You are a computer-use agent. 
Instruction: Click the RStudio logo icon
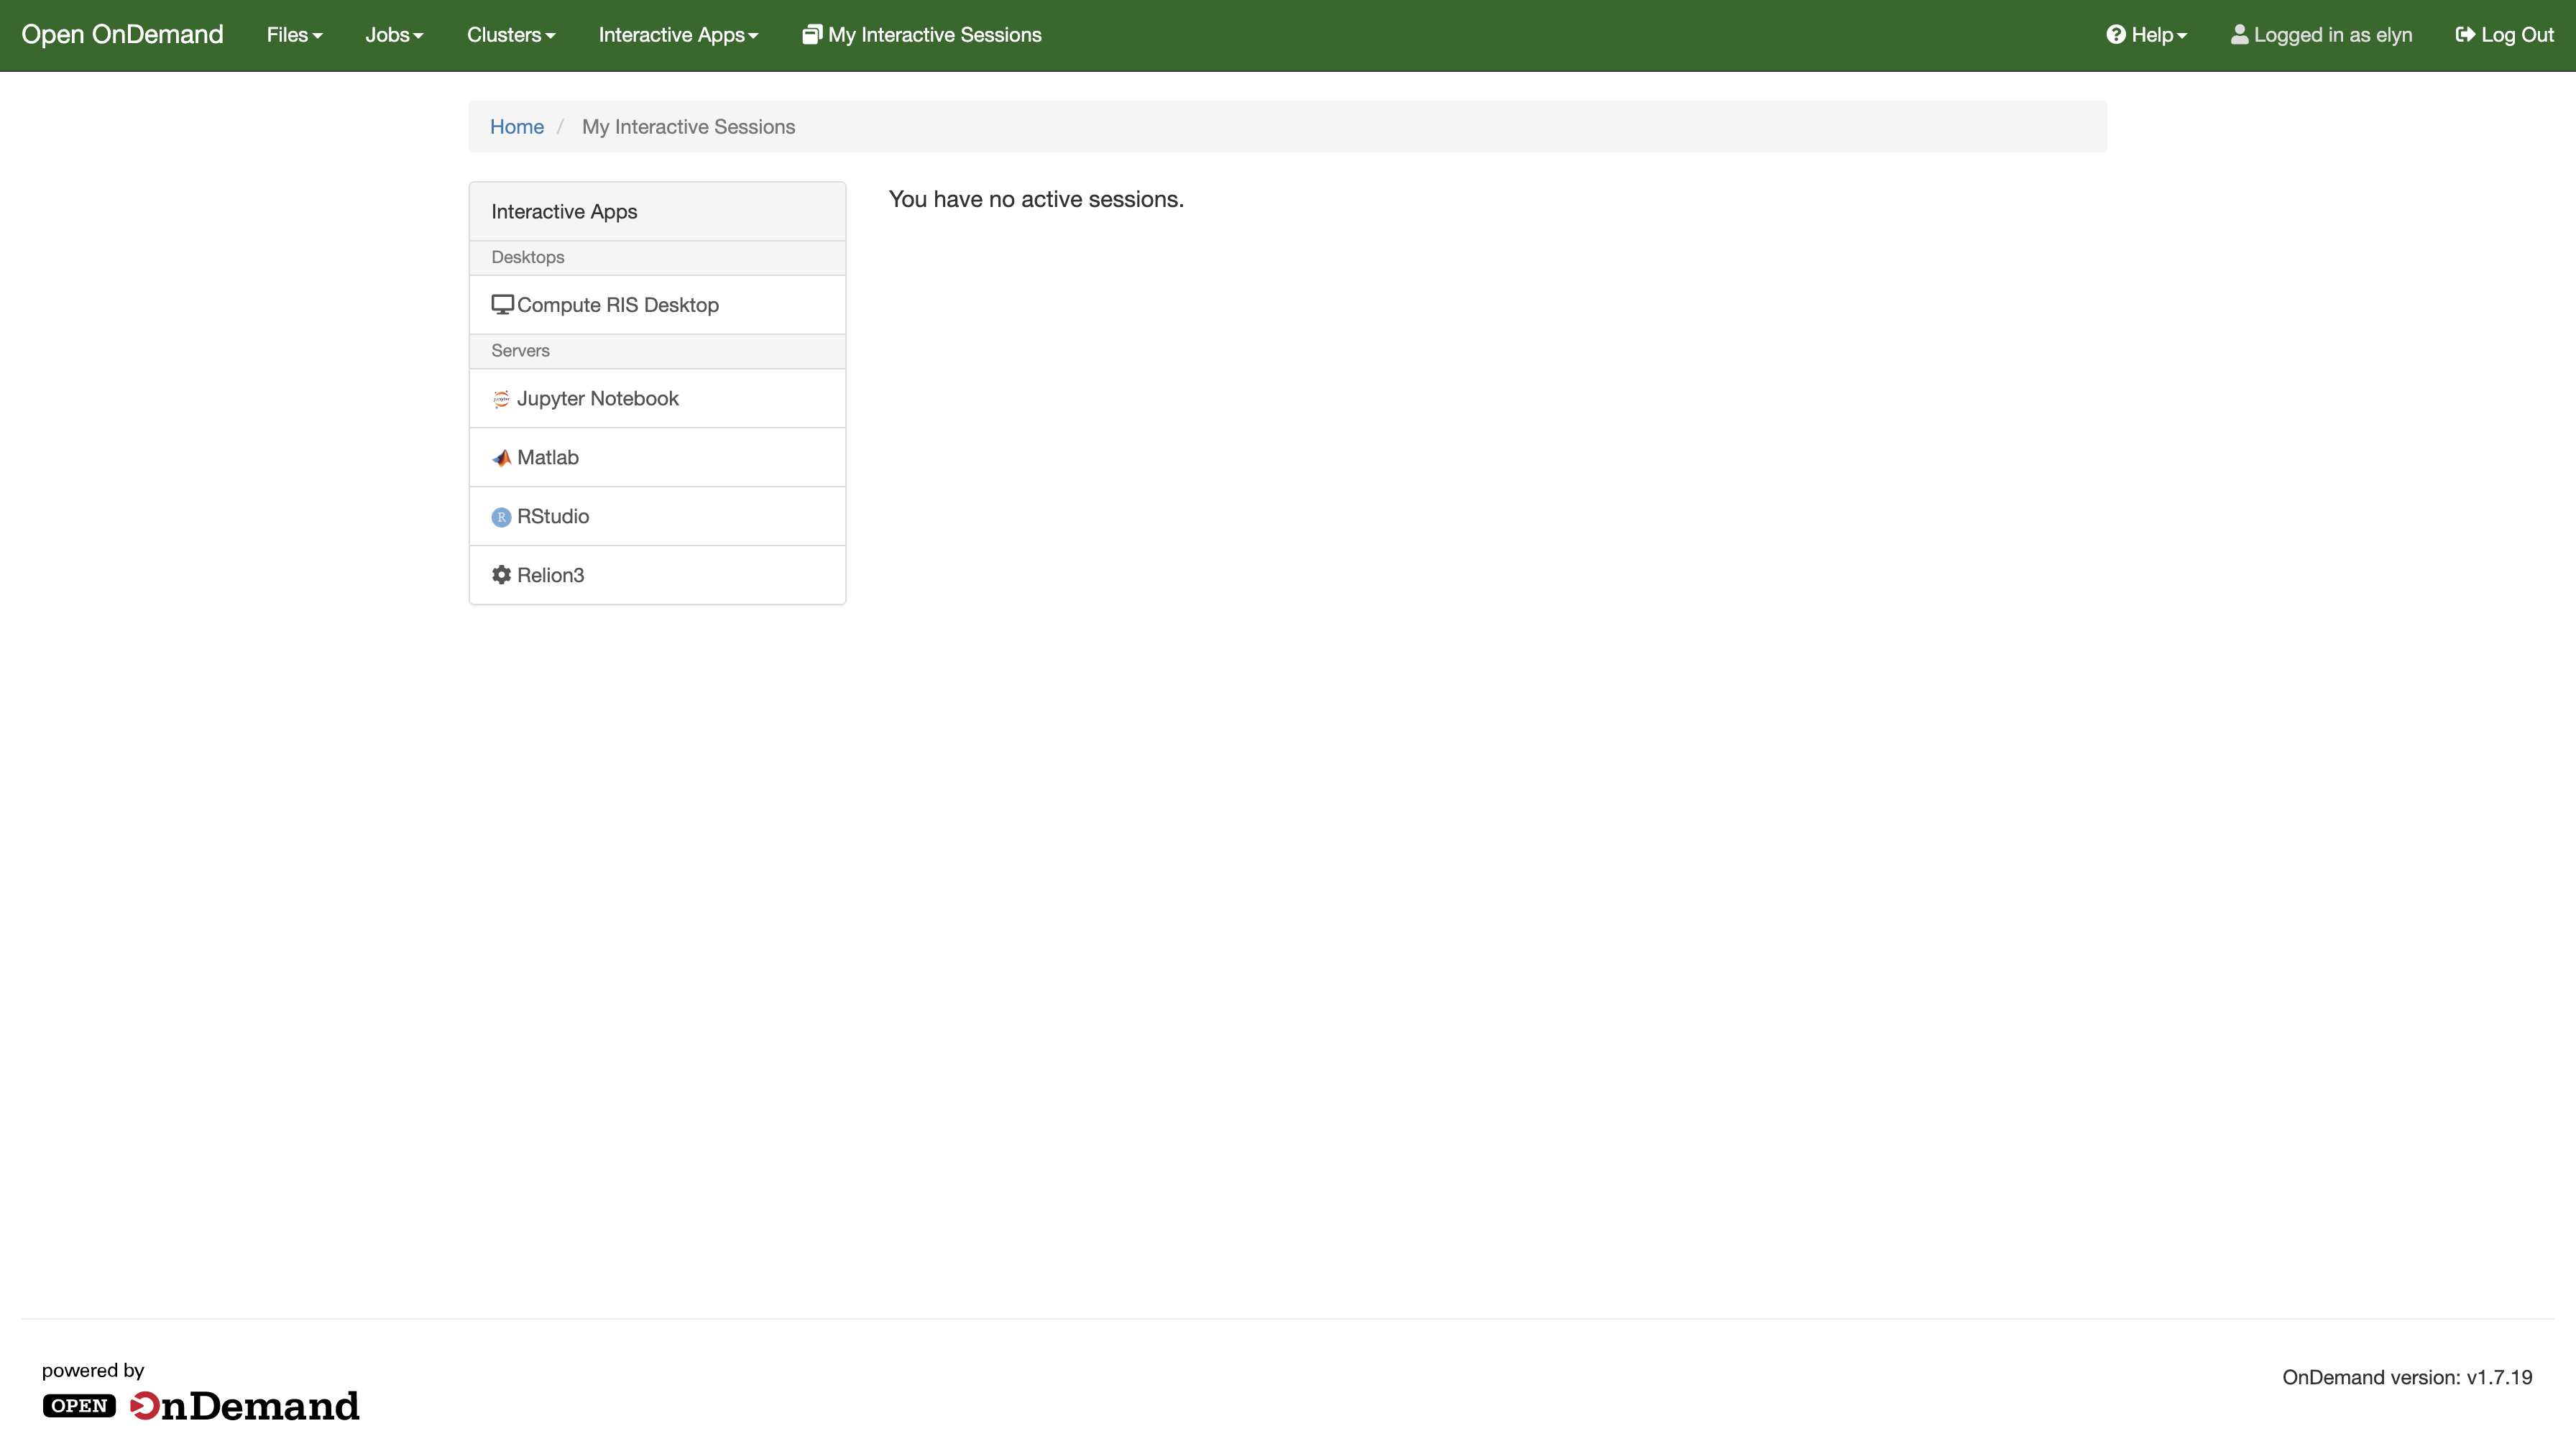[x=501, y=517]
